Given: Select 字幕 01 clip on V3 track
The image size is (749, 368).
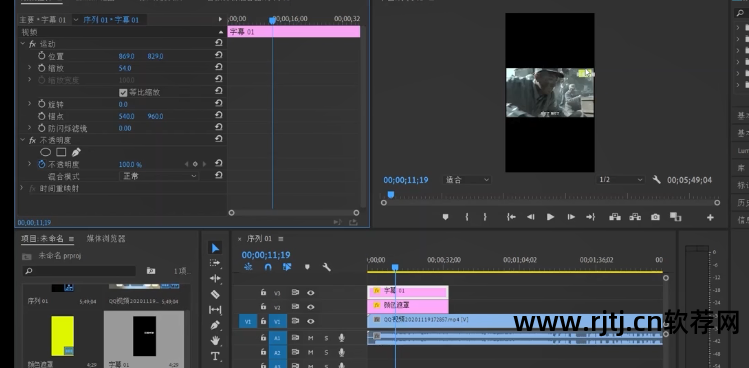Looking at the screenshot, I should 407,291.
